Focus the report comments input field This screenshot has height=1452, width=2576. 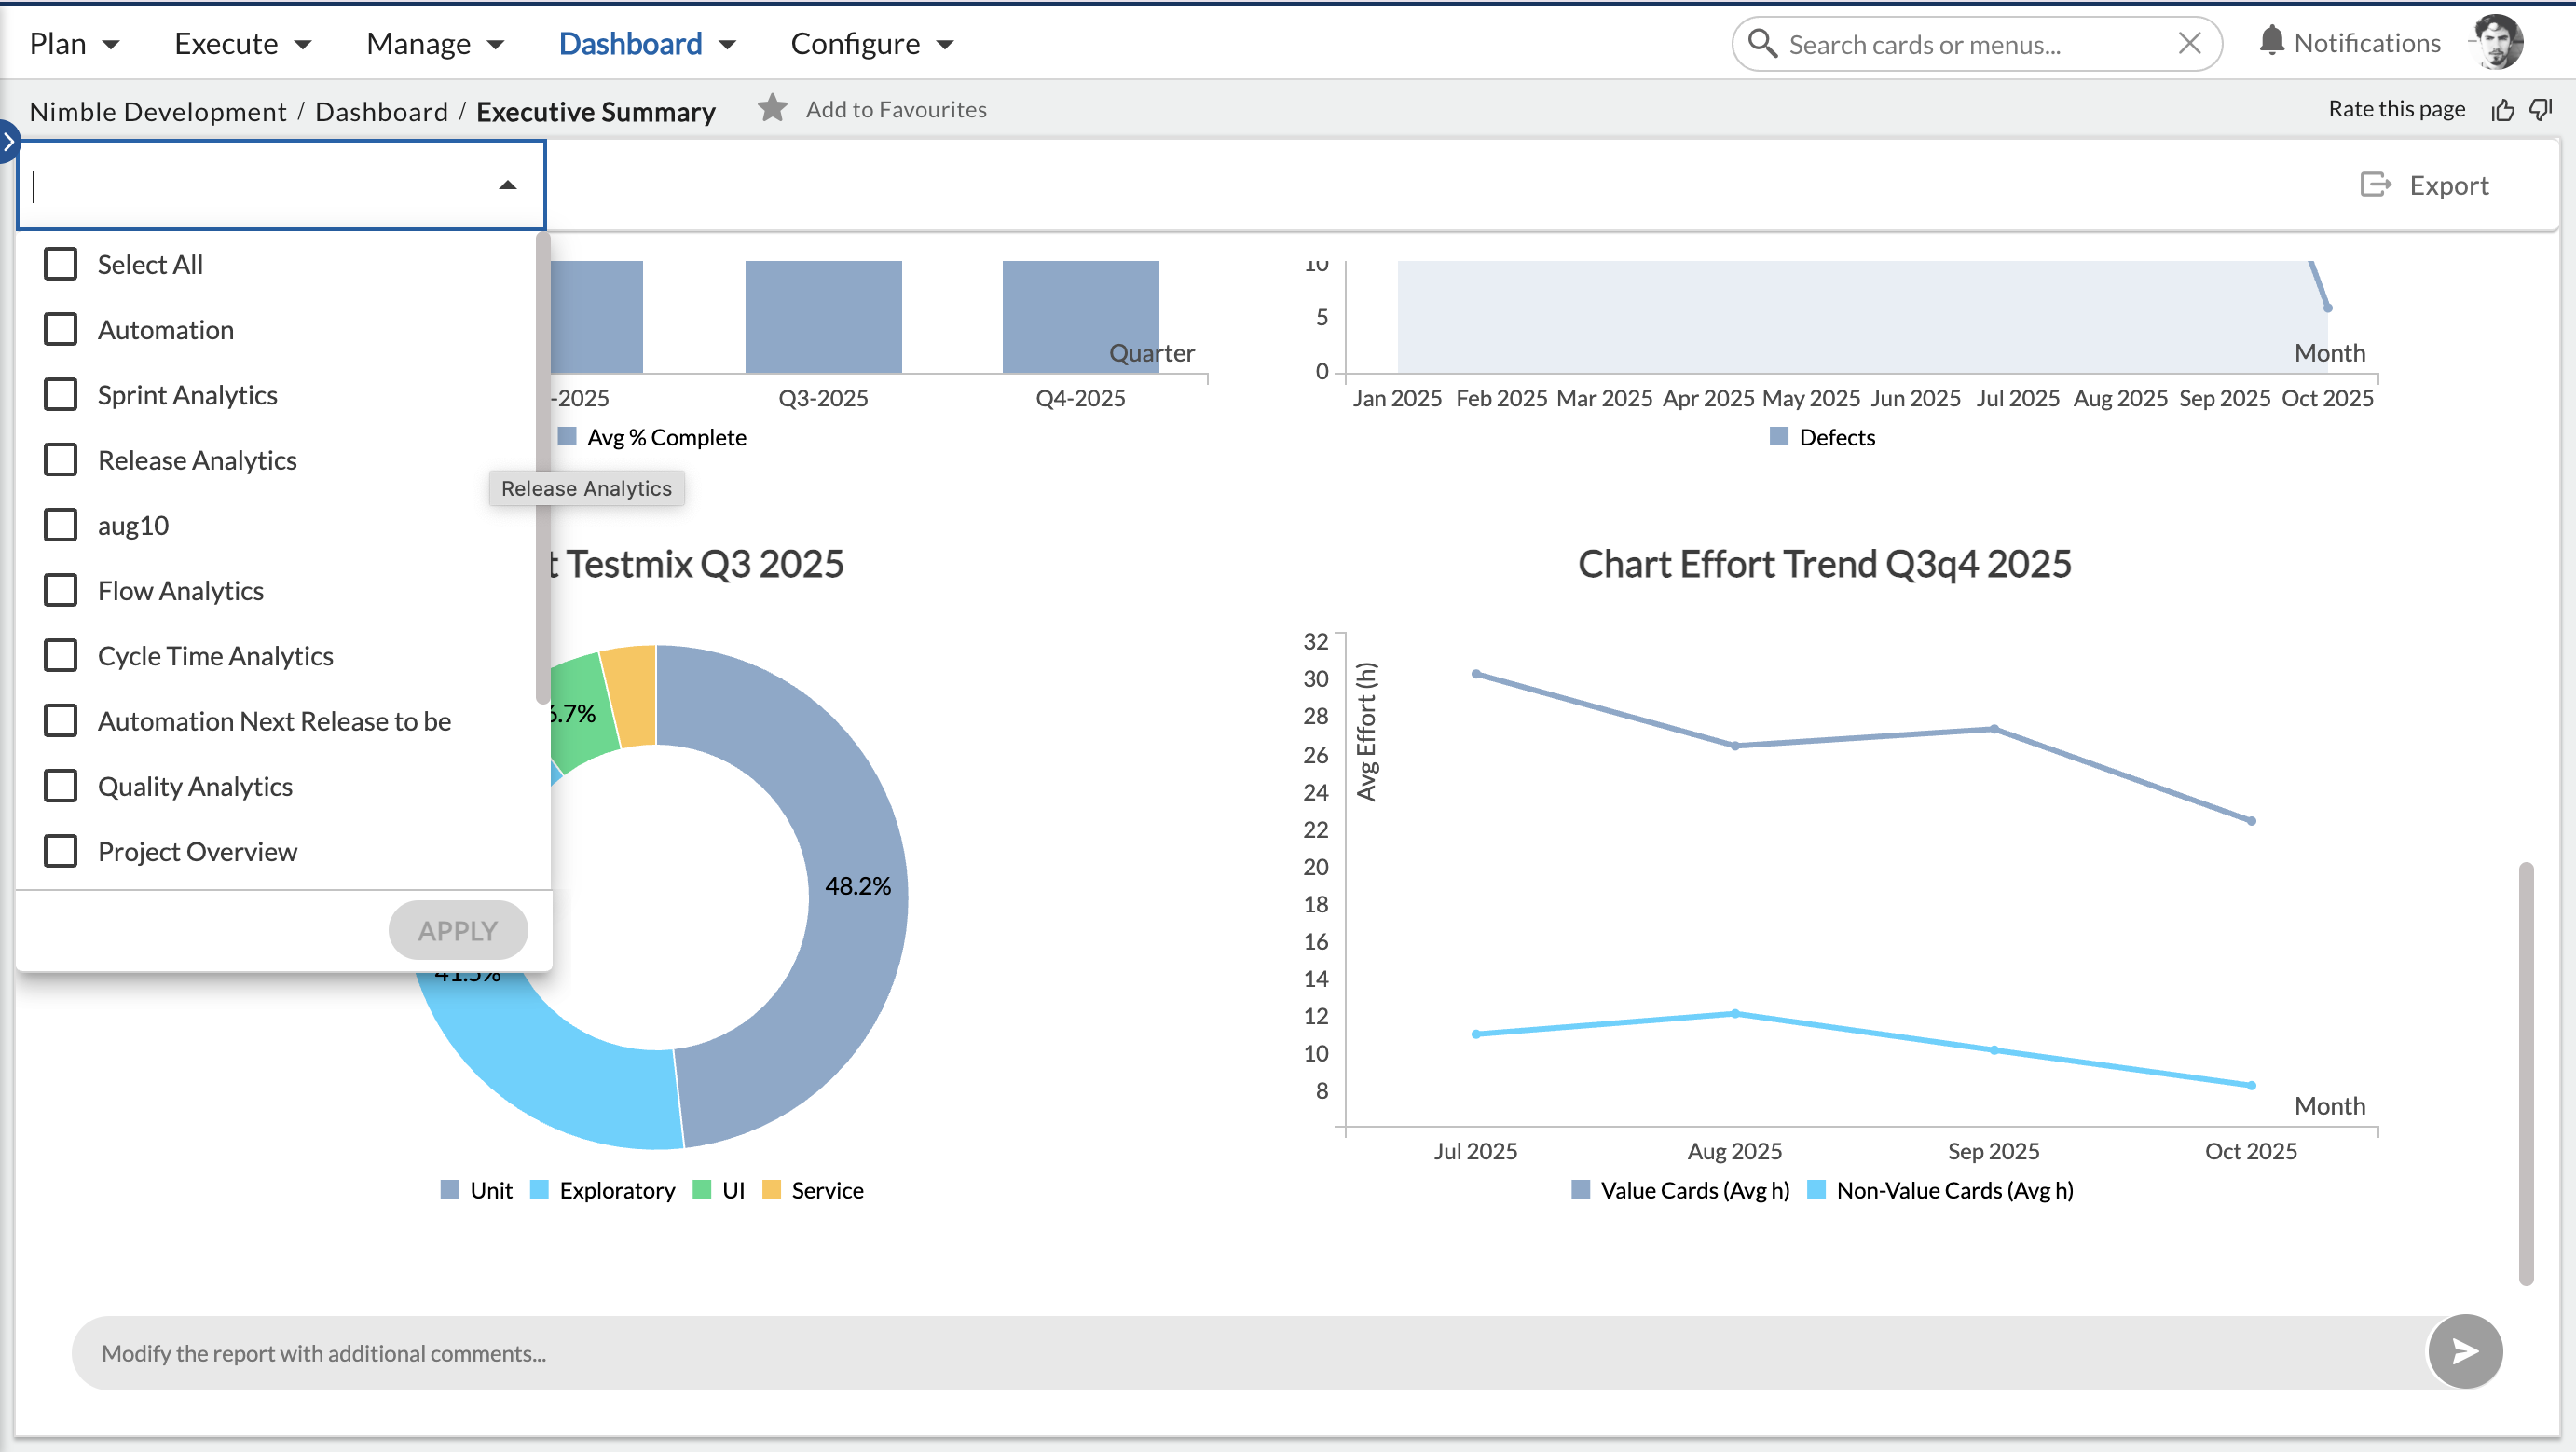click(x=1250, y=1353)
